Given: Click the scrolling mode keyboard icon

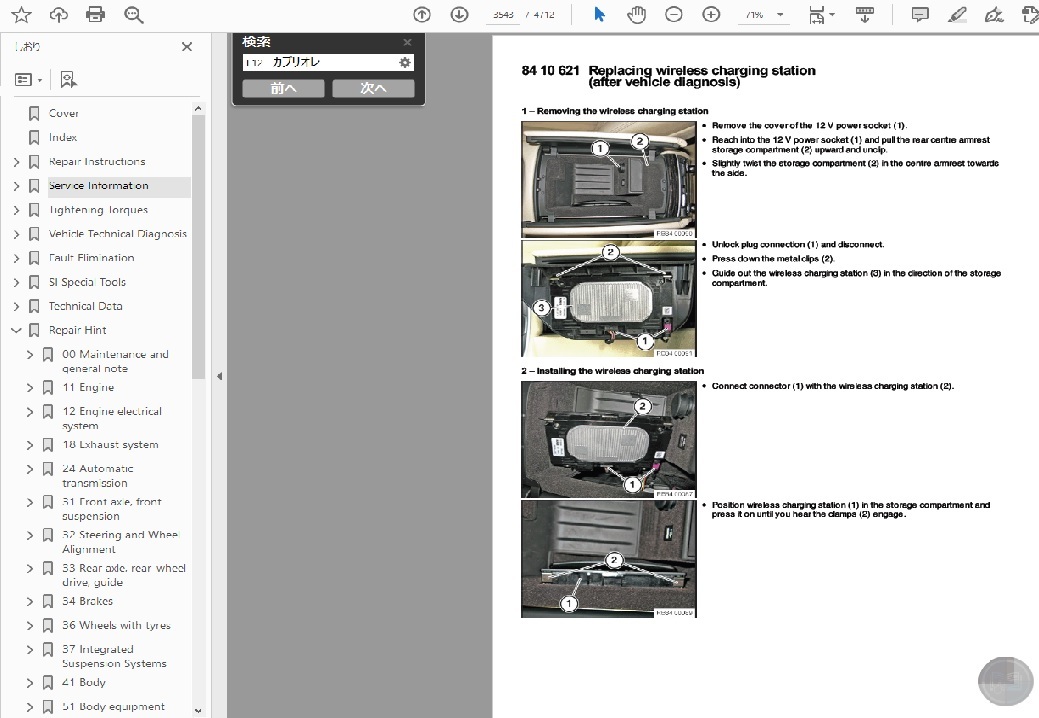Looking at the screenshot, I should pyautogui.click(x=864, y=15).
